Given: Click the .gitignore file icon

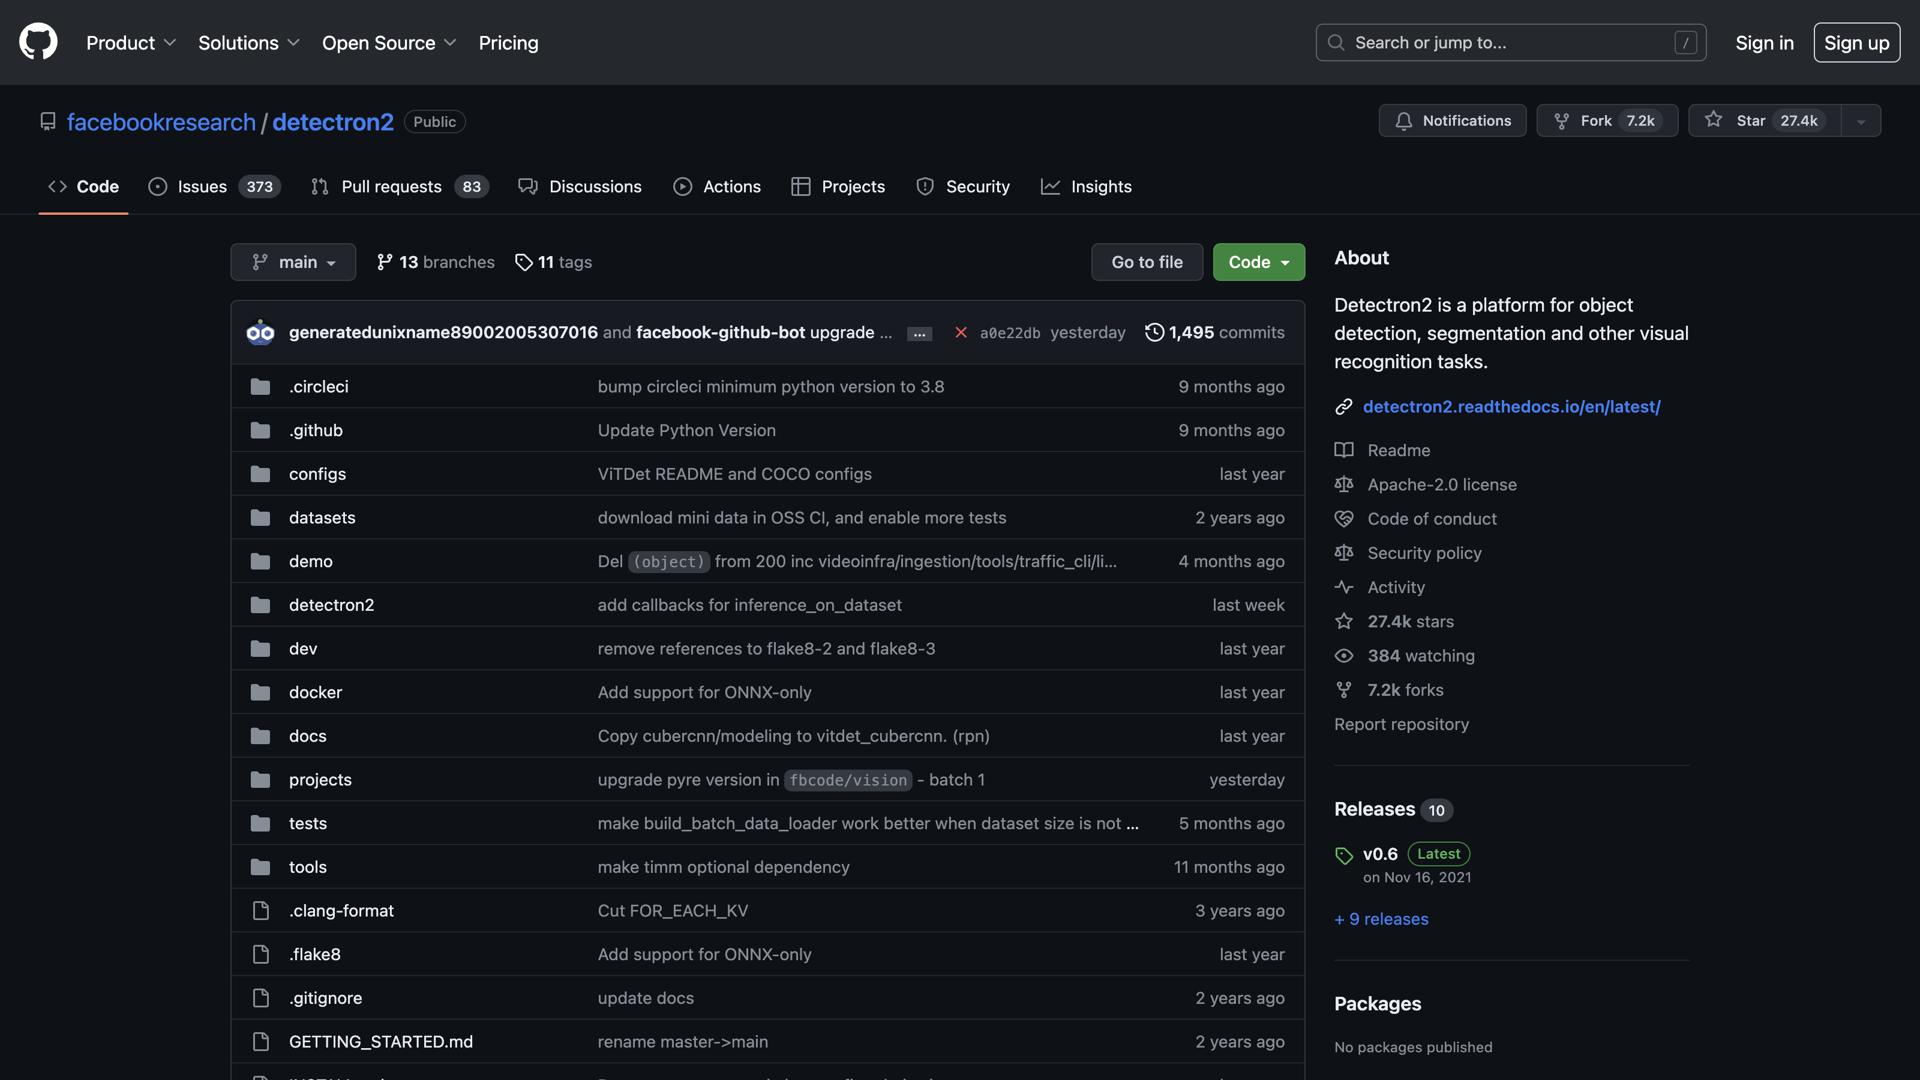Looking at the screenshot, I should (x=260, y=998).
